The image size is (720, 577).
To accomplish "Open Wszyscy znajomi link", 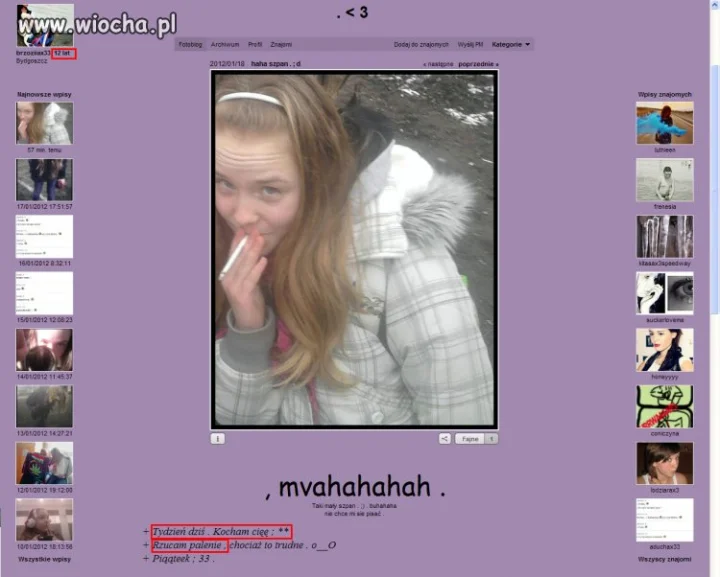I will tap(664, 559).
